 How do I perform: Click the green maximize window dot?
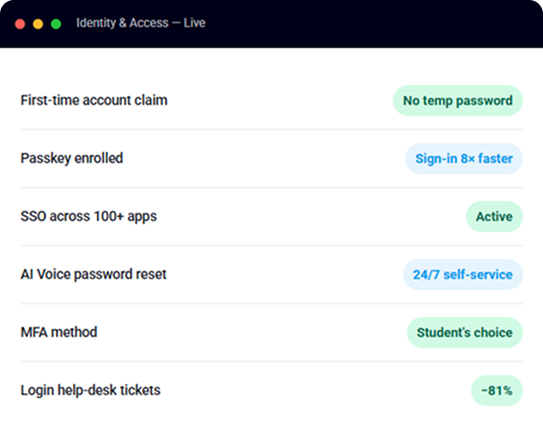tap(56, 24)
